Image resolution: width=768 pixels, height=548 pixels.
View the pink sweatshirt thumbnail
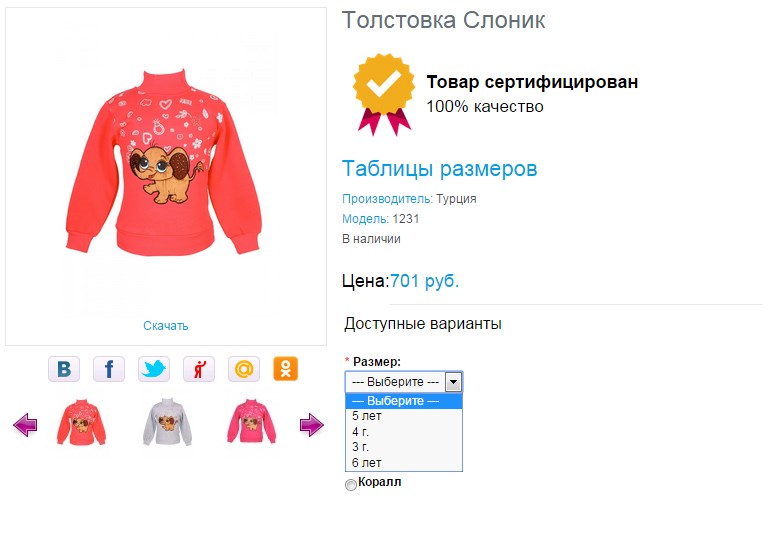click(251, 422)
